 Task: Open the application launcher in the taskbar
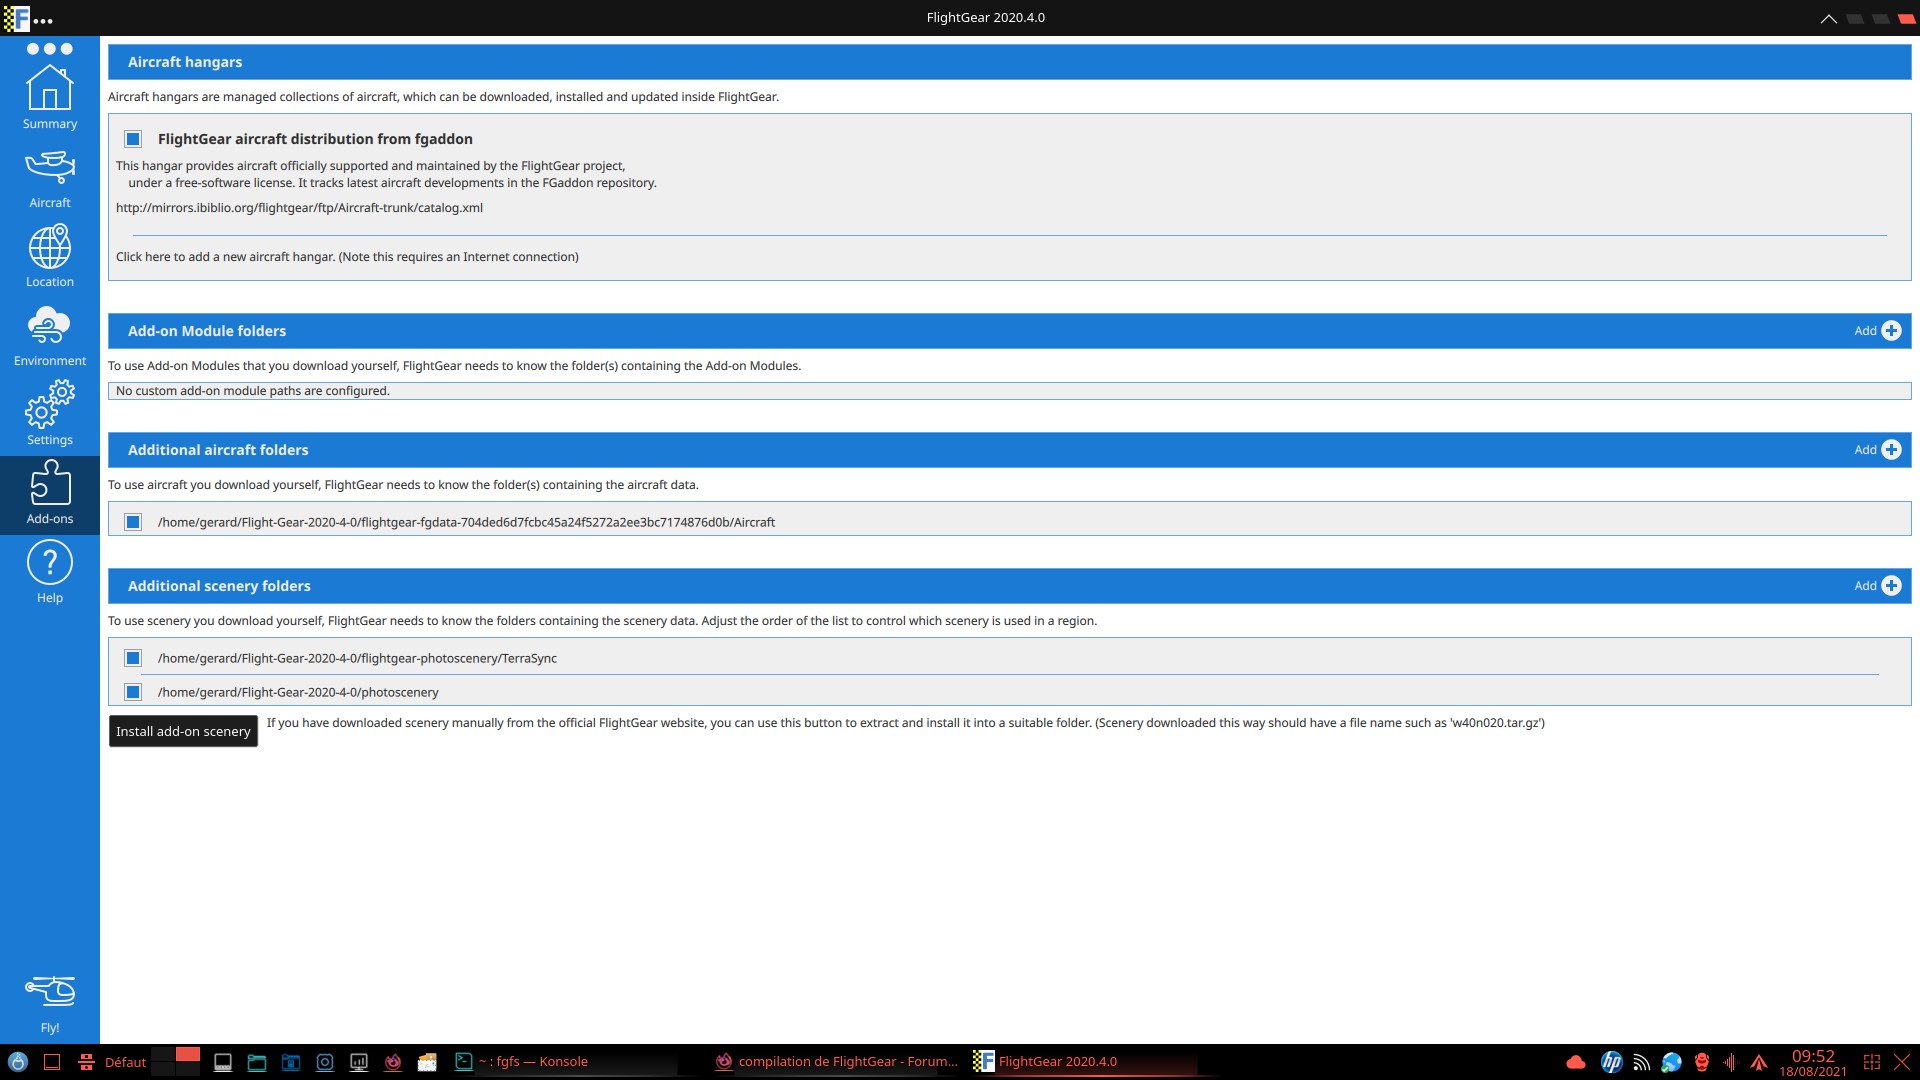point(17,1062)
